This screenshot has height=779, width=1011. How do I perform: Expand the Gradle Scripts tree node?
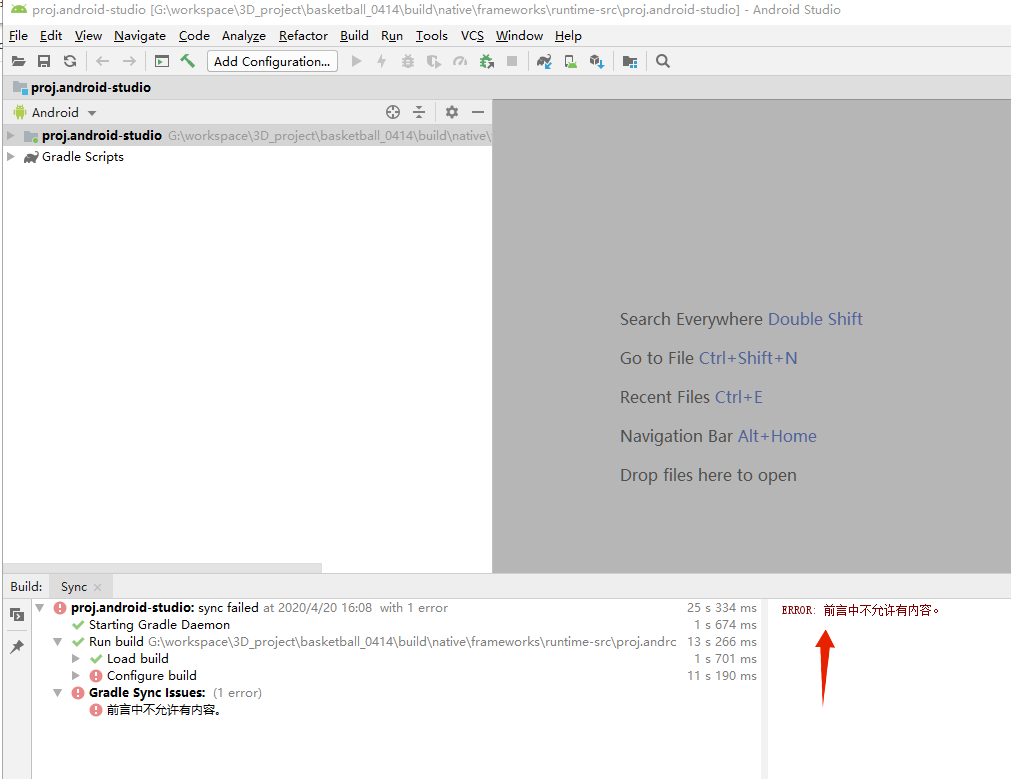(10, 157)
